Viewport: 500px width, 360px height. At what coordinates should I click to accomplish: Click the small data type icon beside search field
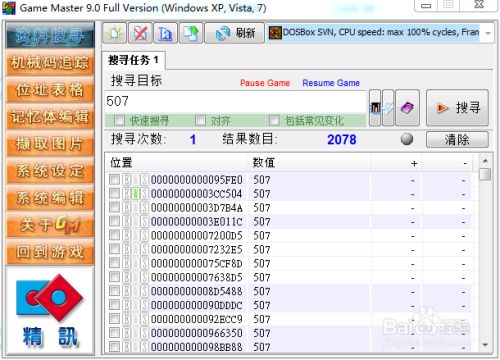coord(375,108)
